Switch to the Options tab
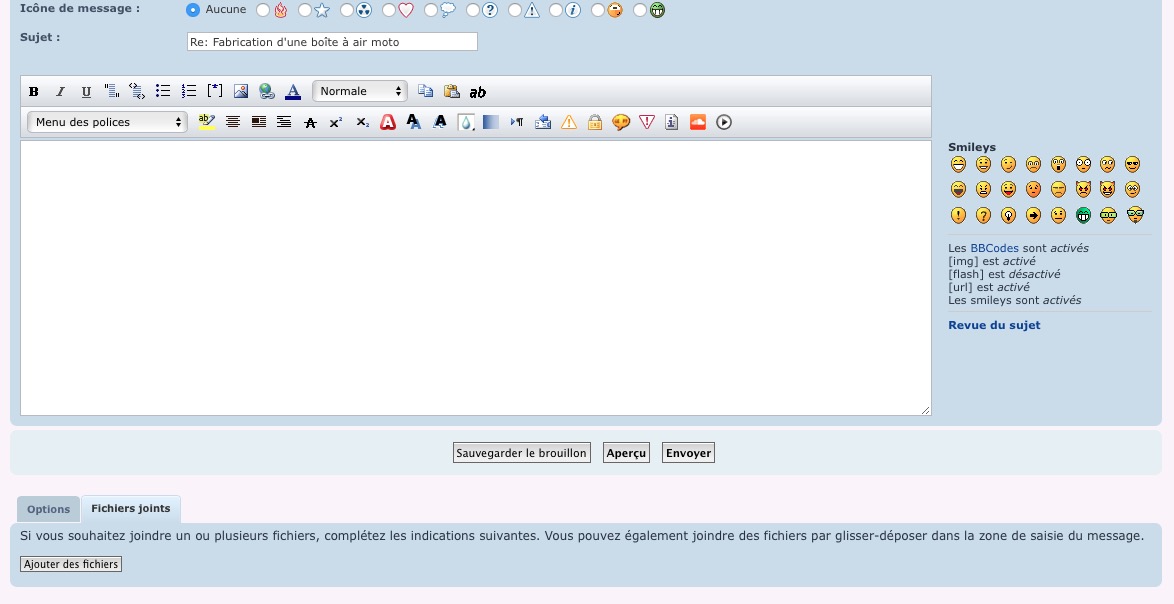 [x=48, y=509]
